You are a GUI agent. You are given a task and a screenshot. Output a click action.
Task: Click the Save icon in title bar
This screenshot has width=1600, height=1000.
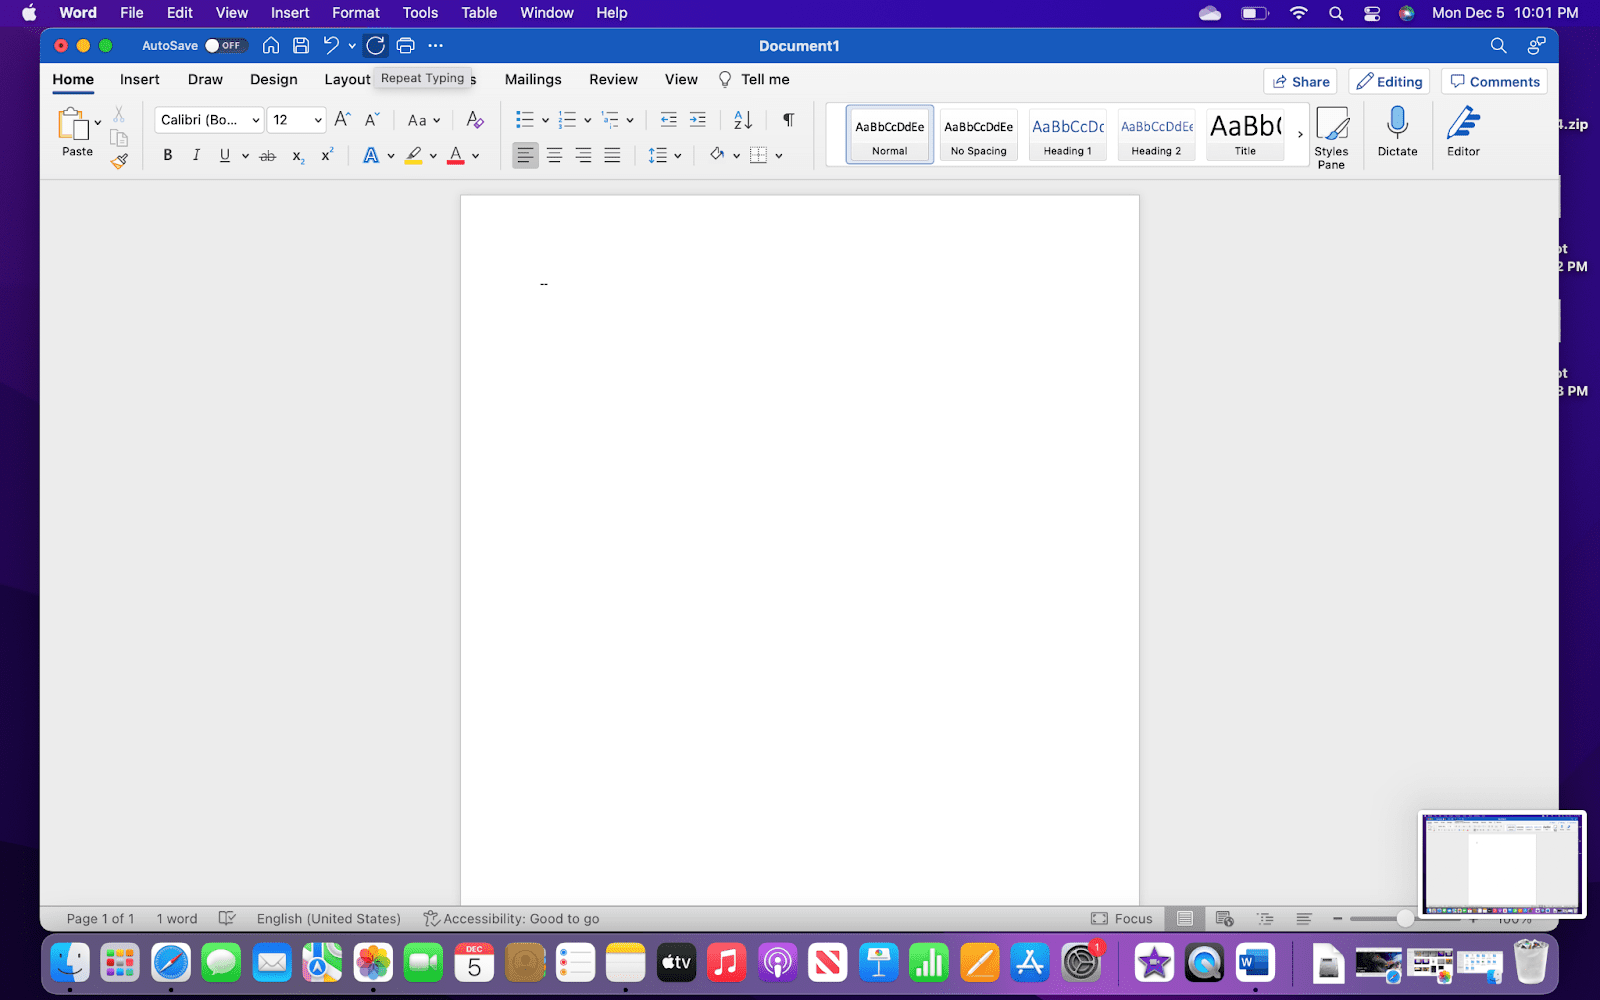pos(301,45)
